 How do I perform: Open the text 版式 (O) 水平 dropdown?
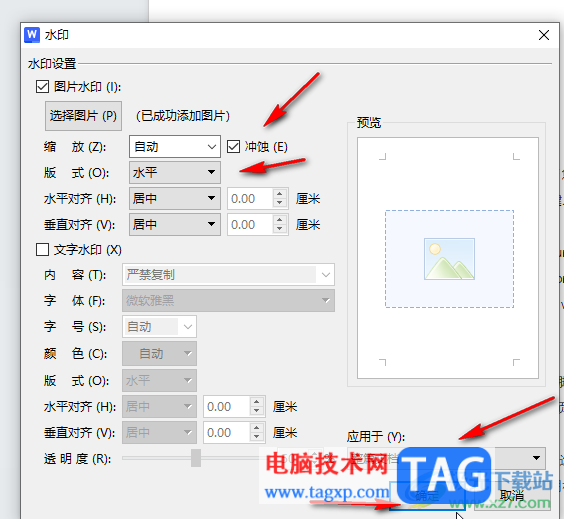(x=159, y=380)
